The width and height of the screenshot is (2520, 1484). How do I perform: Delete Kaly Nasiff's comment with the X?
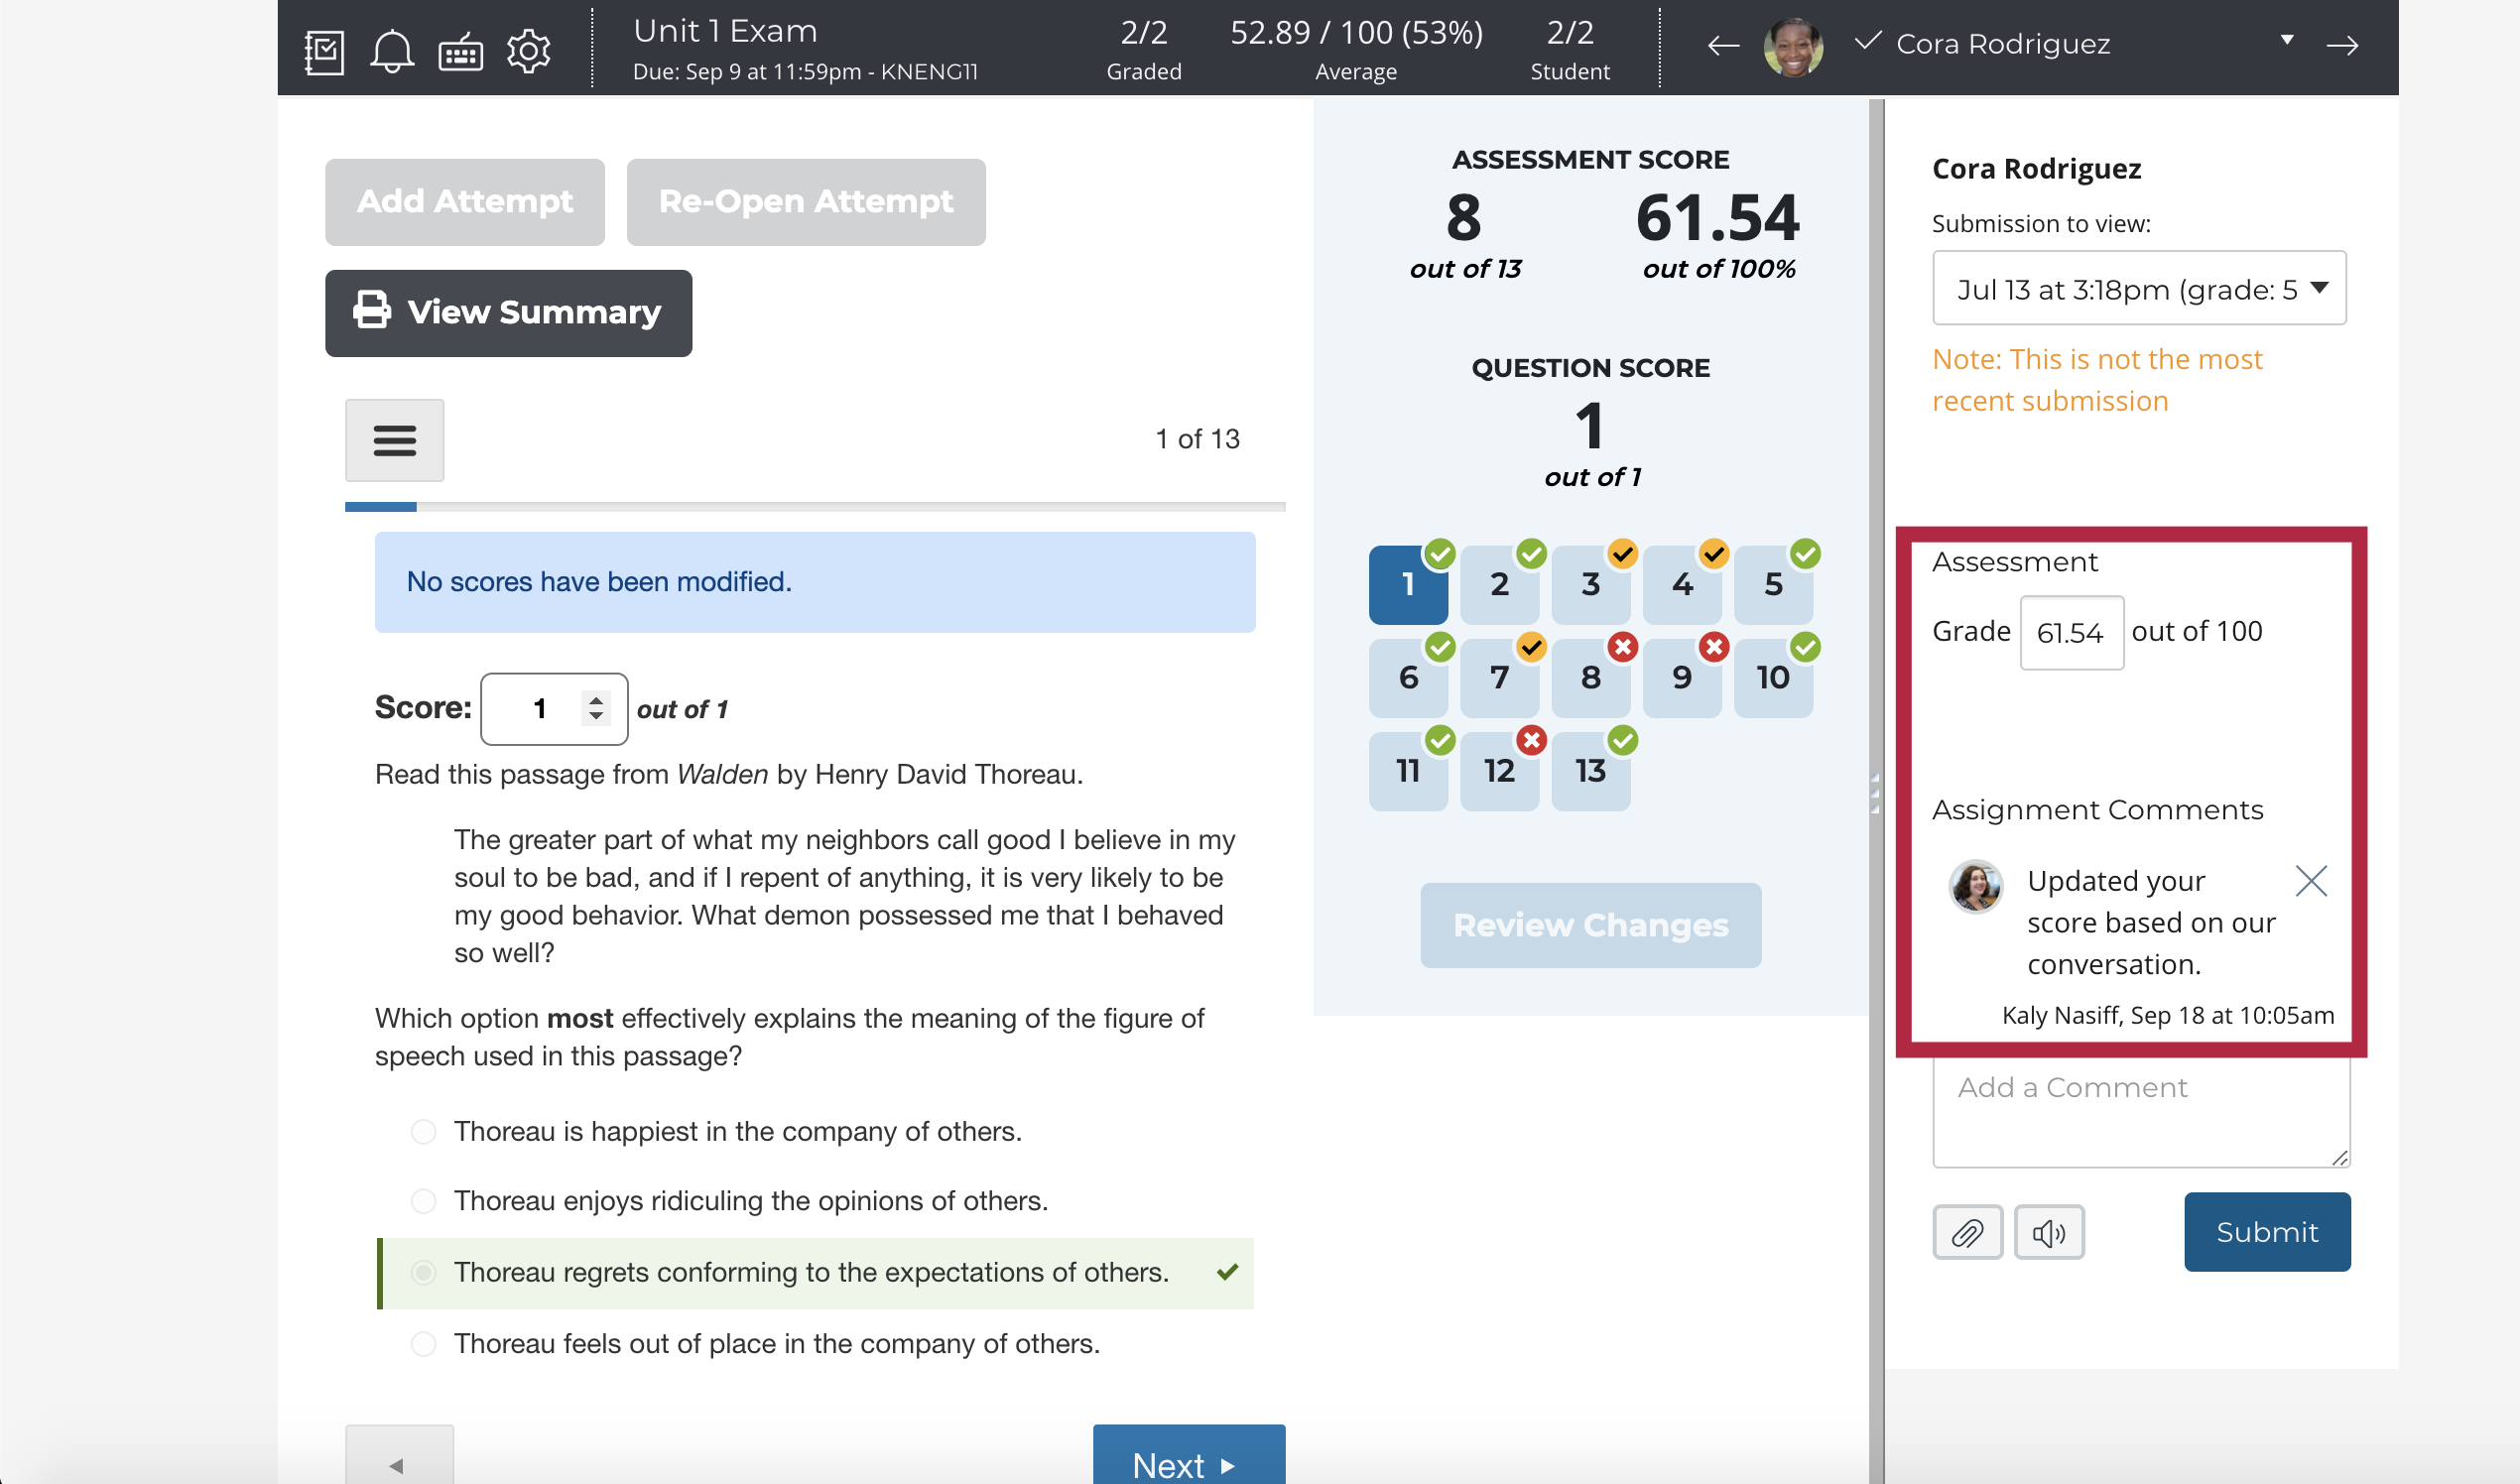tap(2311, 881)
